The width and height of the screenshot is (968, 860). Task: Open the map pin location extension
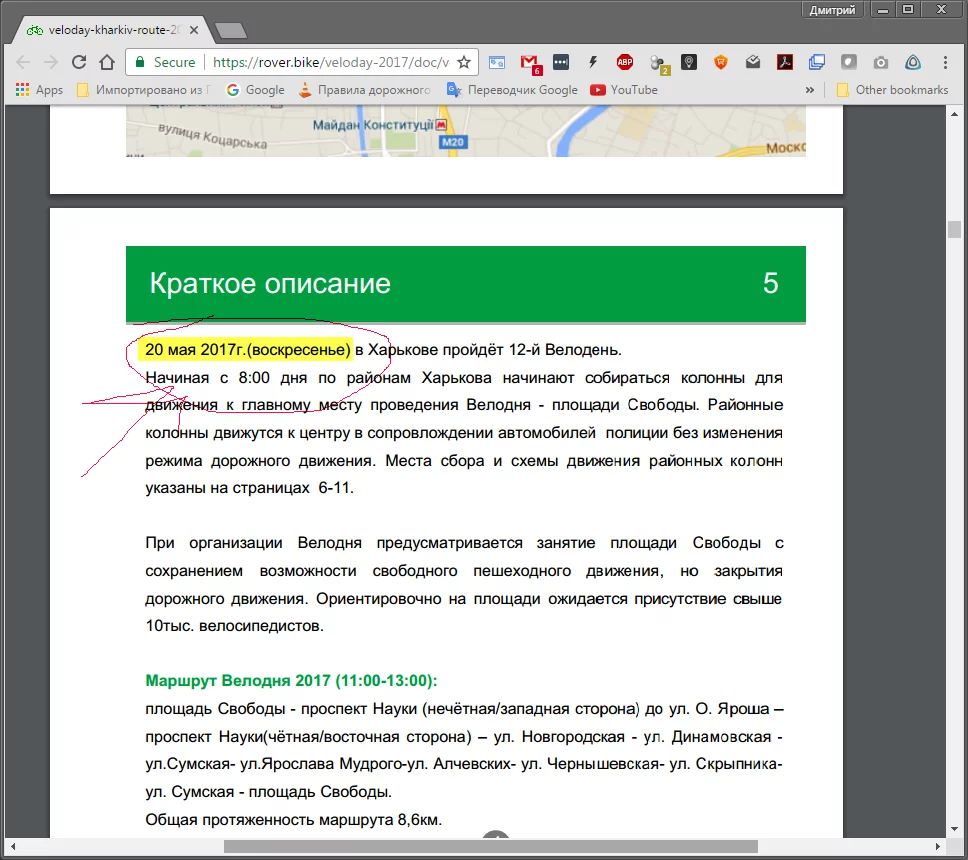(689, 62)
